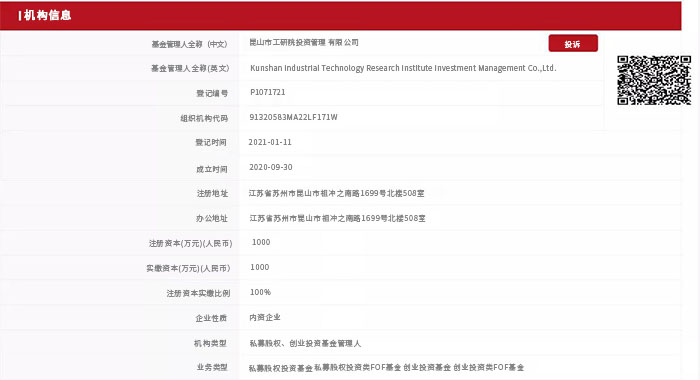
Task: Select the Chinese fund manager name 昆山市工研院投资管理有限公司
Action: pos(304,42)
